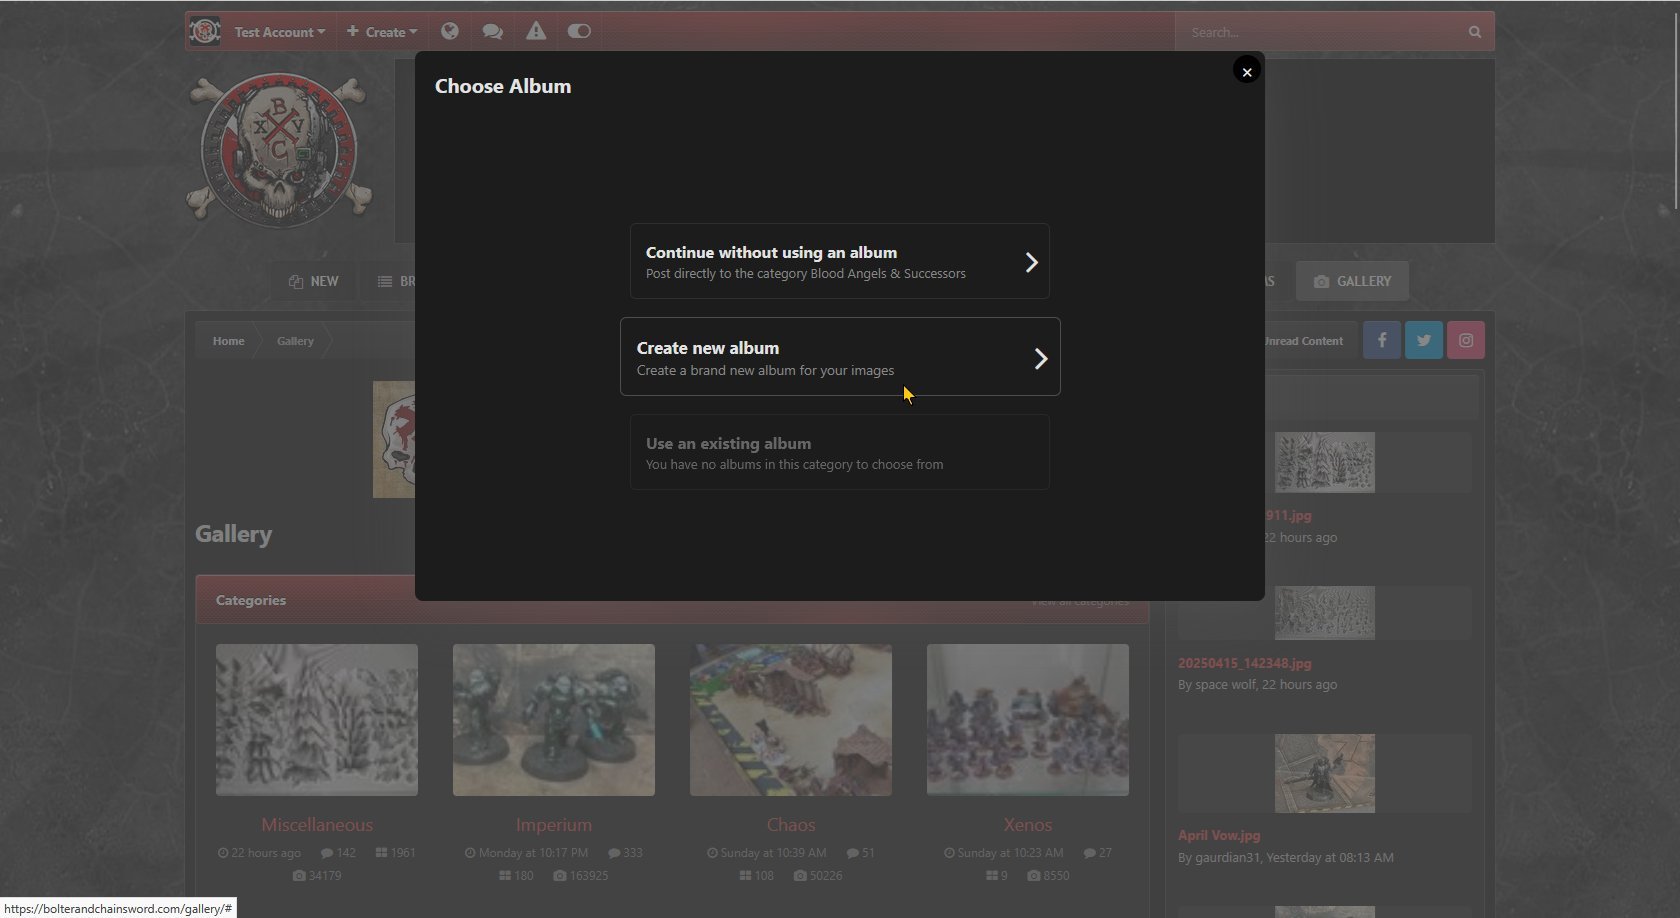Toggle the theme switch in top bar
Viewport: 1680px width, 918px height.
[579, 31]
